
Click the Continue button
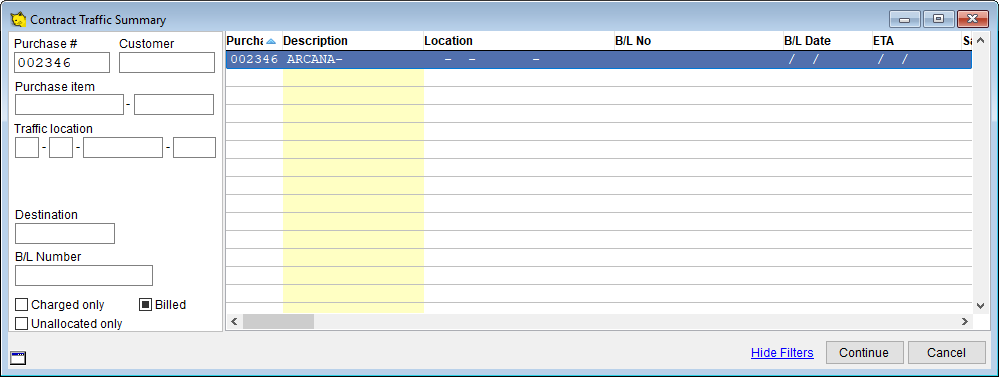tap(865, 353)
